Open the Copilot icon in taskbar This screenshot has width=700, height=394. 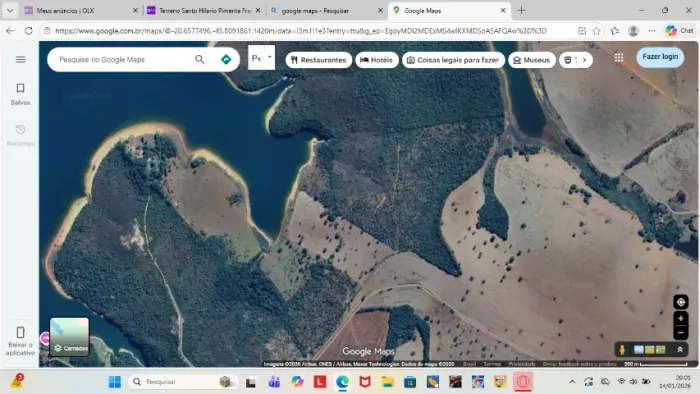297,382
